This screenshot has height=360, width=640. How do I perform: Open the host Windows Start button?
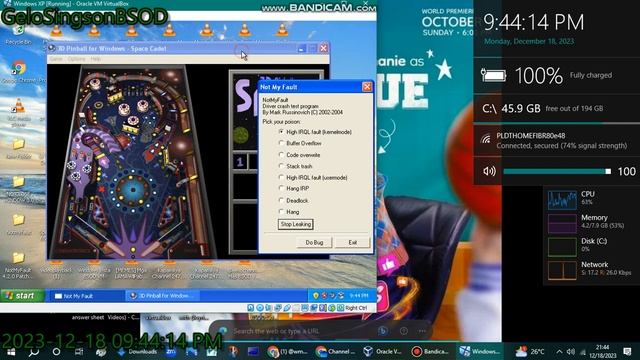[x=11, y=351]
